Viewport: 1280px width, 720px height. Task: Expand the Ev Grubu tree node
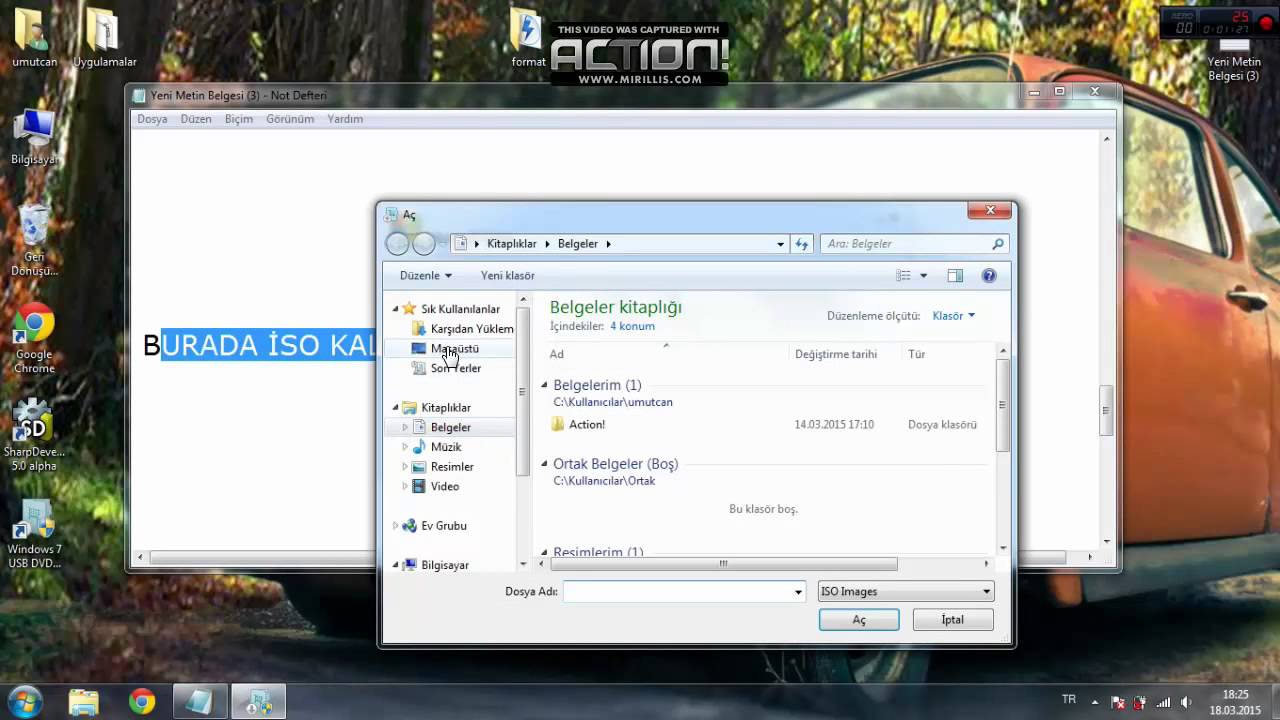coord(396,526)
